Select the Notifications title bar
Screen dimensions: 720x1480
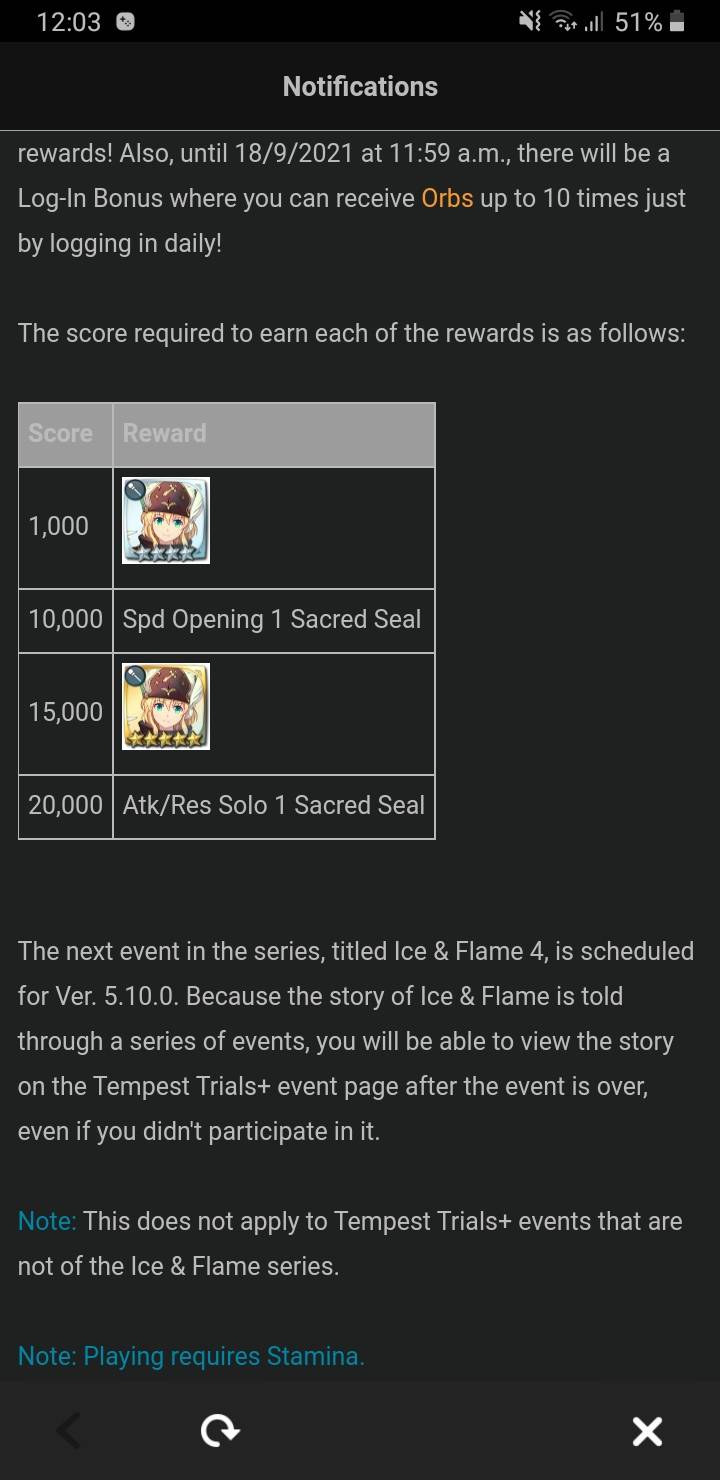tap(360, 86)
